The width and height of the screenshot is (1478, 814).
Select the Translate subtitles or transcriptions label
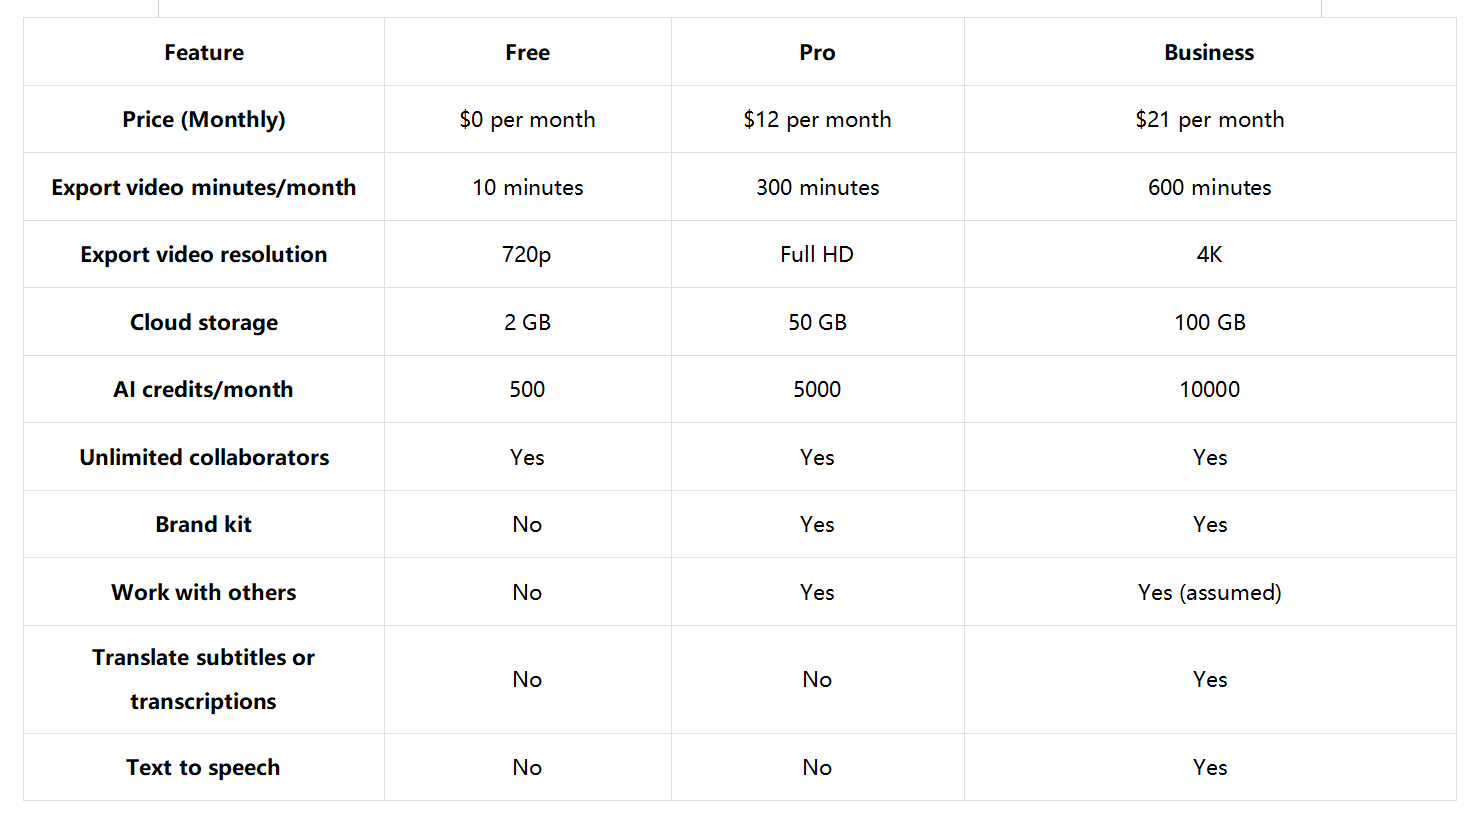204,680
